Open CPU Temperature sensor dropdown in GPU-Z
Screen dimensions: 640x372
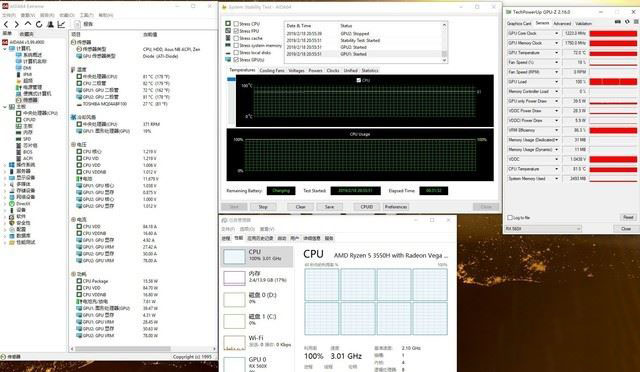[556, 169]
